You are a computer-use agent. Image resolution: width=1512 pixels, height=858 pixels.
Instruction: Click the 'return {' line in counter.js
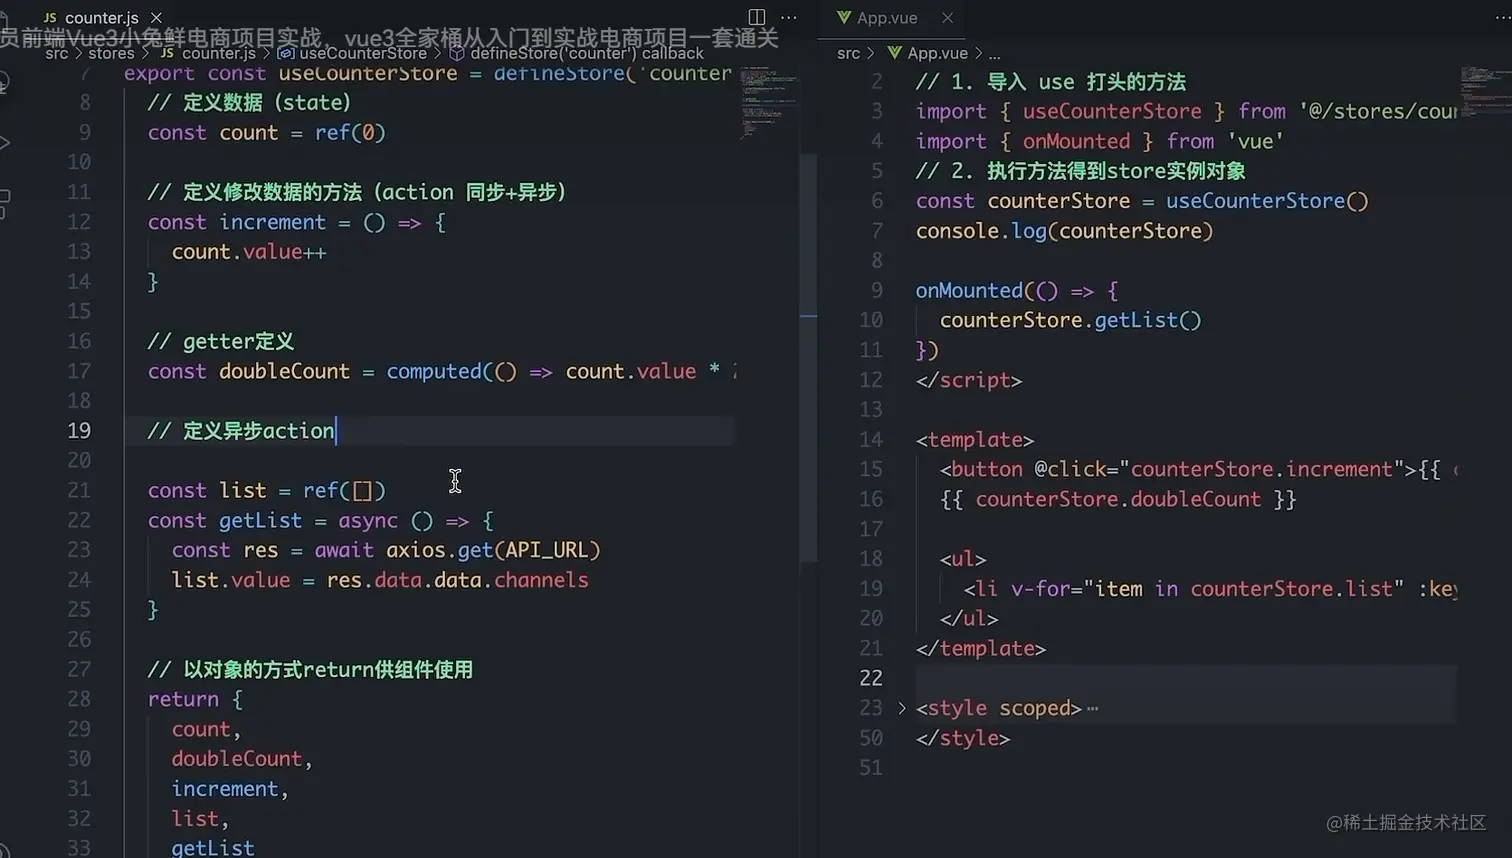point(195,699)
